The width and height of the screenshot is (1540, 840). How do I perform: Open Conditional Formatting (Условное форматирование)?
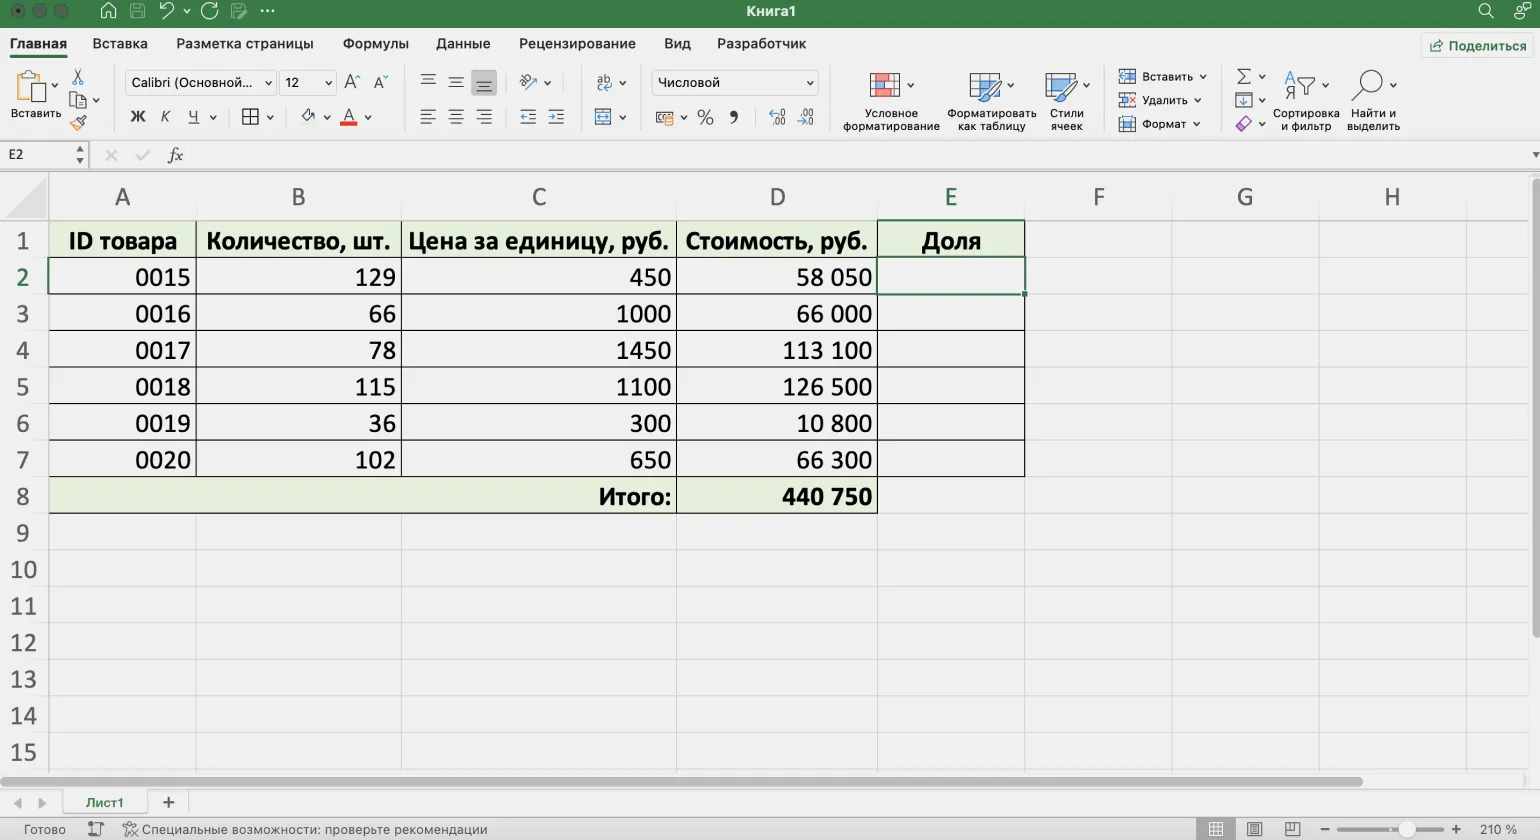click(890, 102)
